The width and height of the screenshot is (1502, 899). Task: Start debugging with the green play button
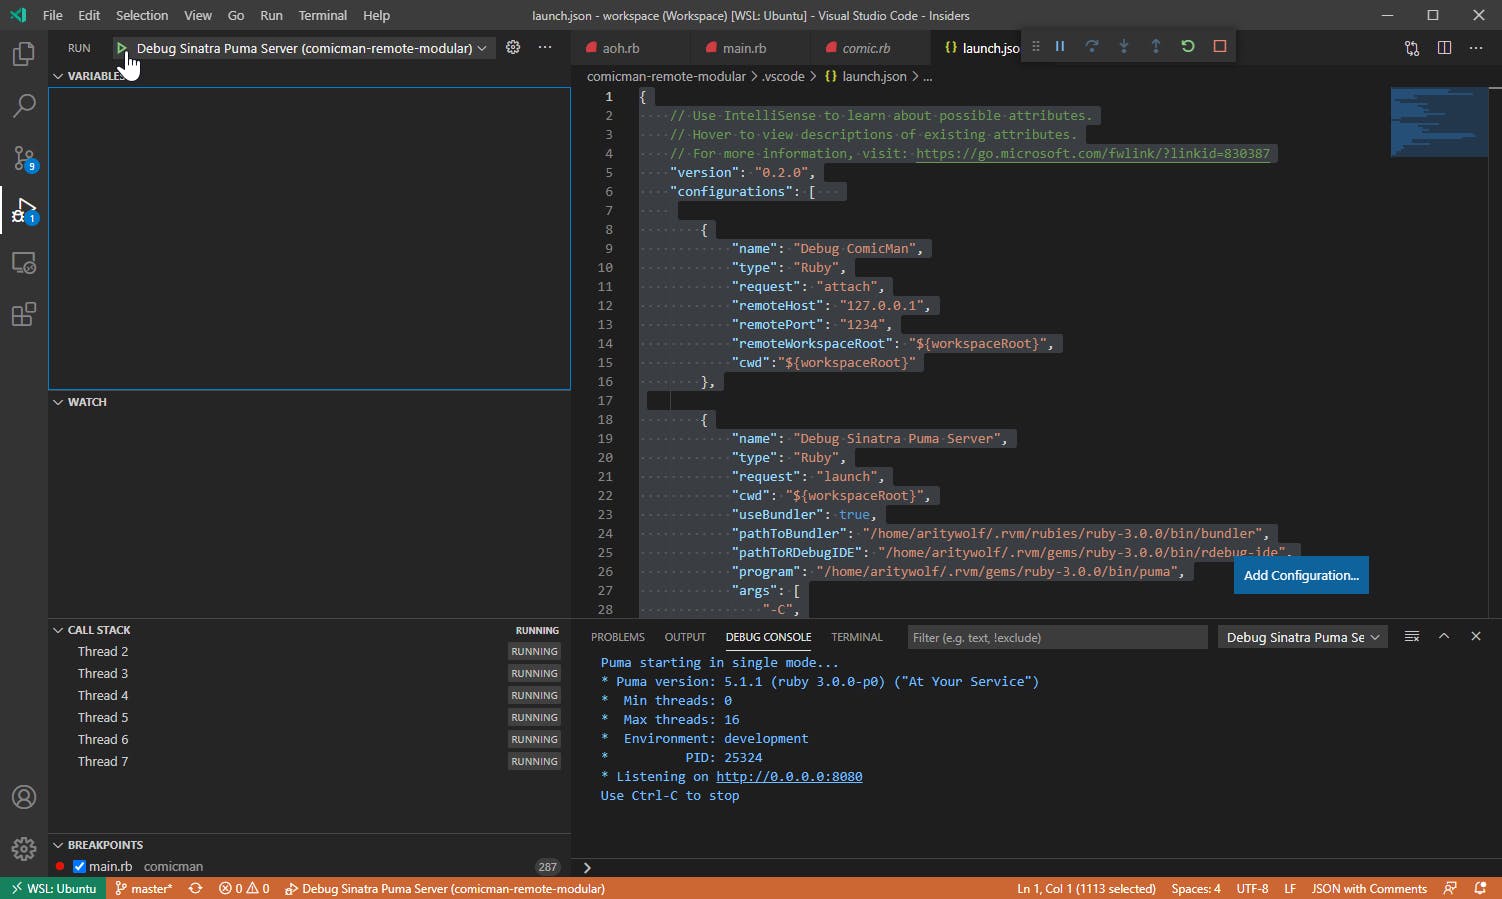coord(121,48)
